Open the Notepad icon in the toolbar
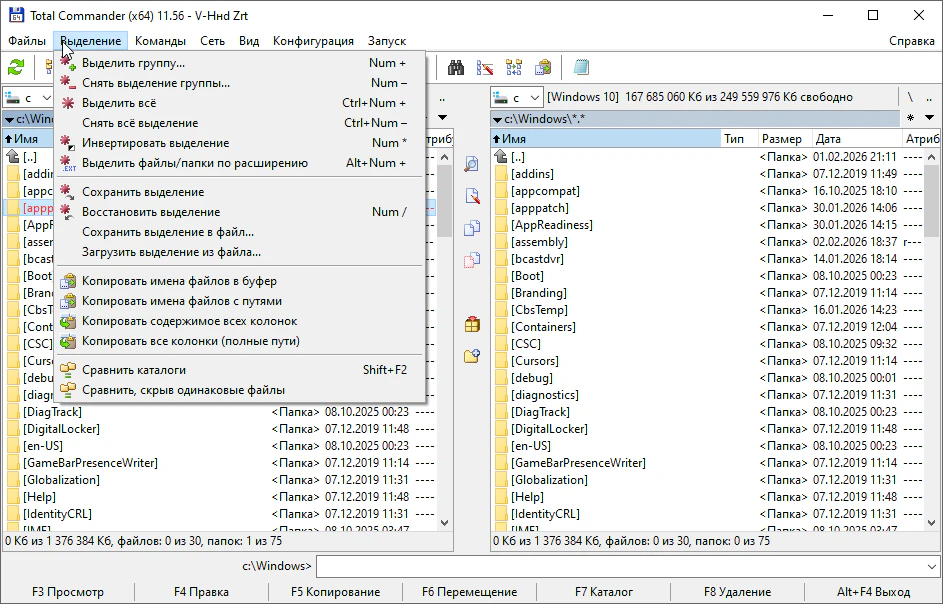The width and height of the screenshot is (943, 604). point(582,67)
